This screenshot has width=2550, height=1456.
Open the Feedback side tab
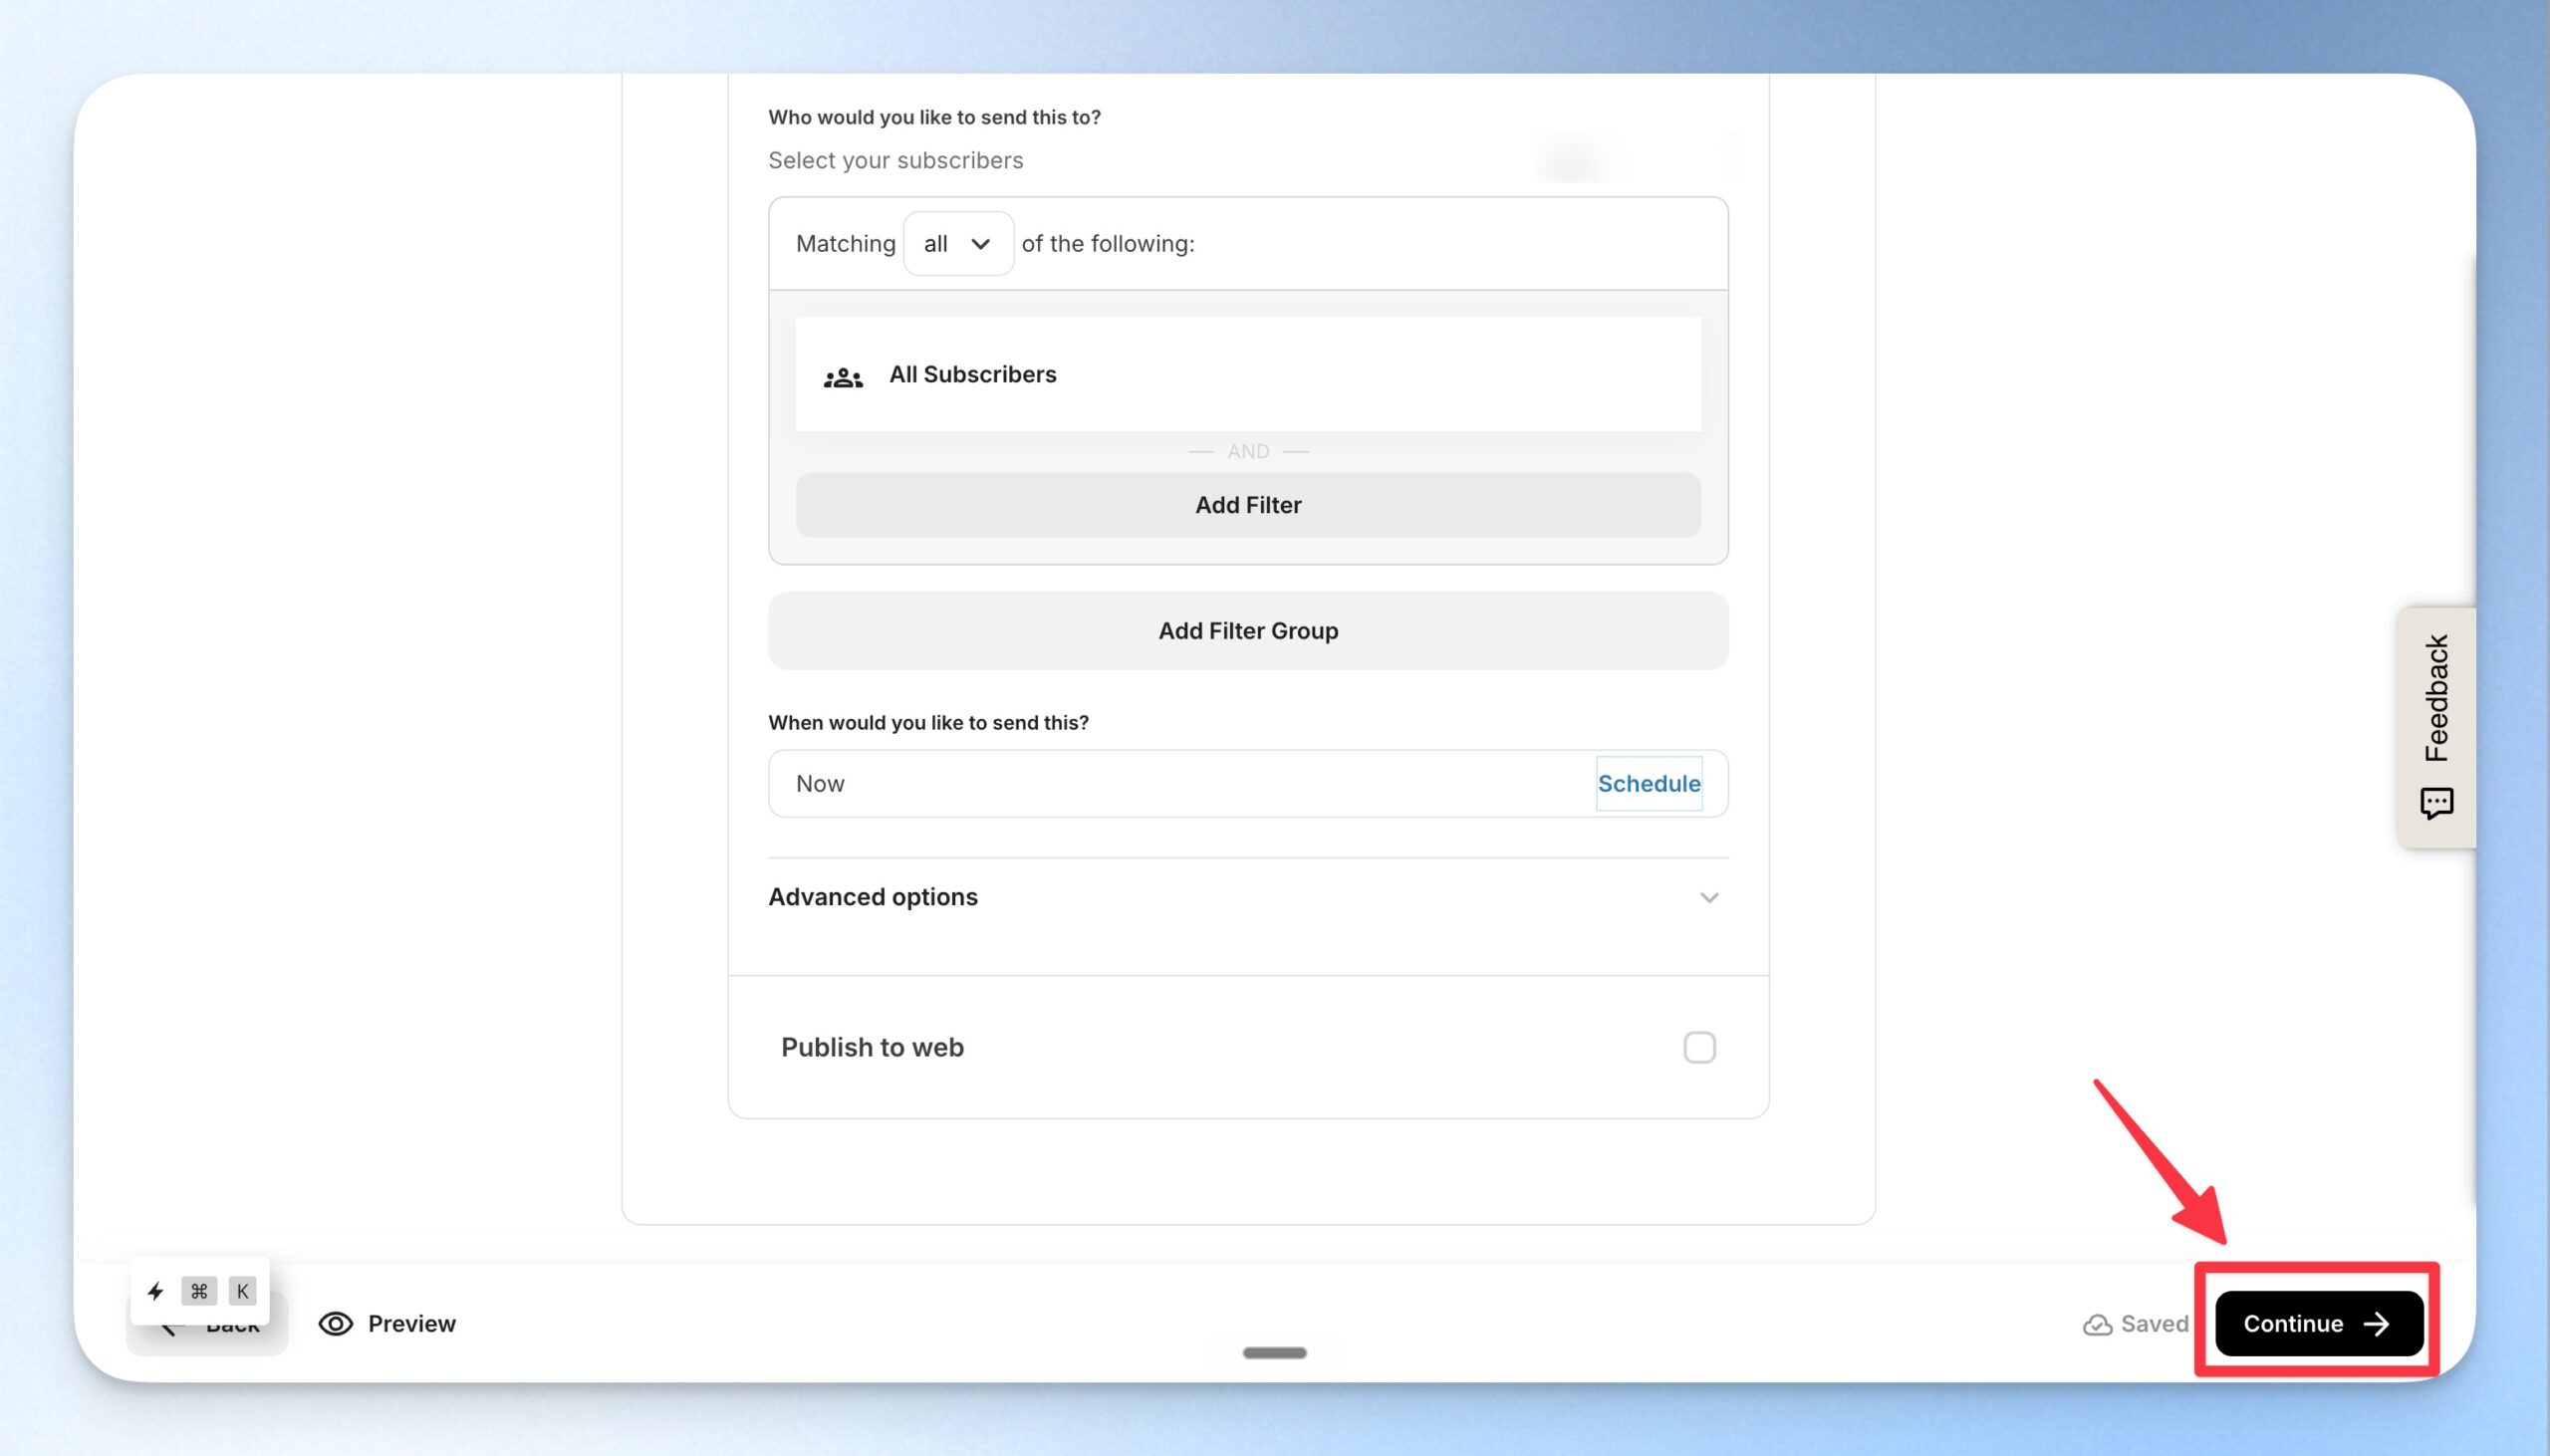coord(2436,727)
